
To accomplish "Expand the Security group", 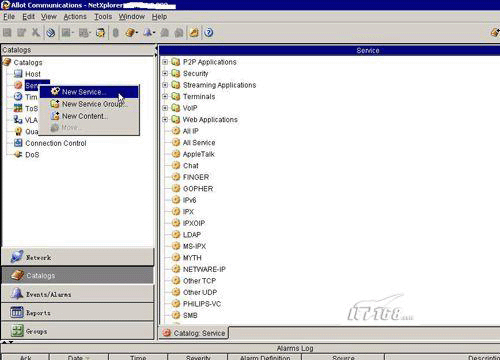I will click(165, 73).
